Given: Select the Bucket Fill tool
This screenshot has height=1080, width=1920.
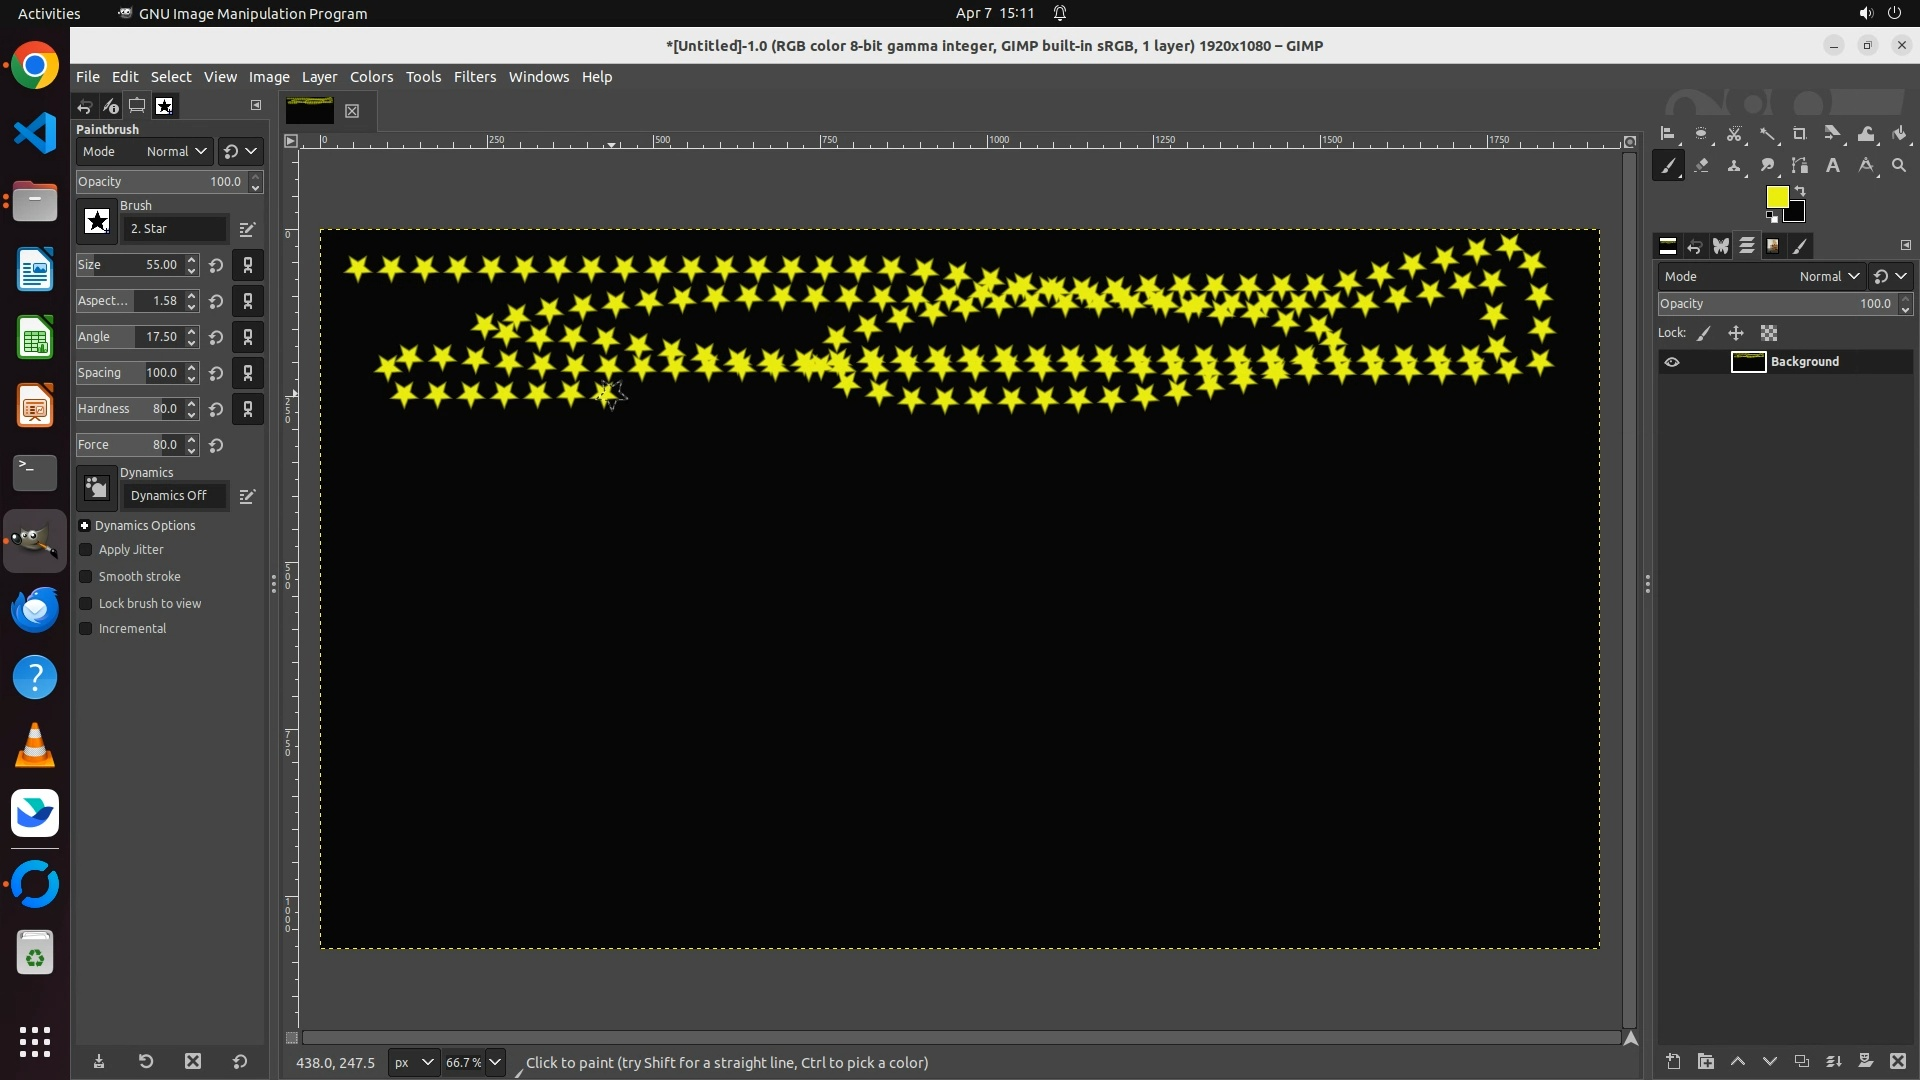Looking at the screenshot, I should [1899, 134].
